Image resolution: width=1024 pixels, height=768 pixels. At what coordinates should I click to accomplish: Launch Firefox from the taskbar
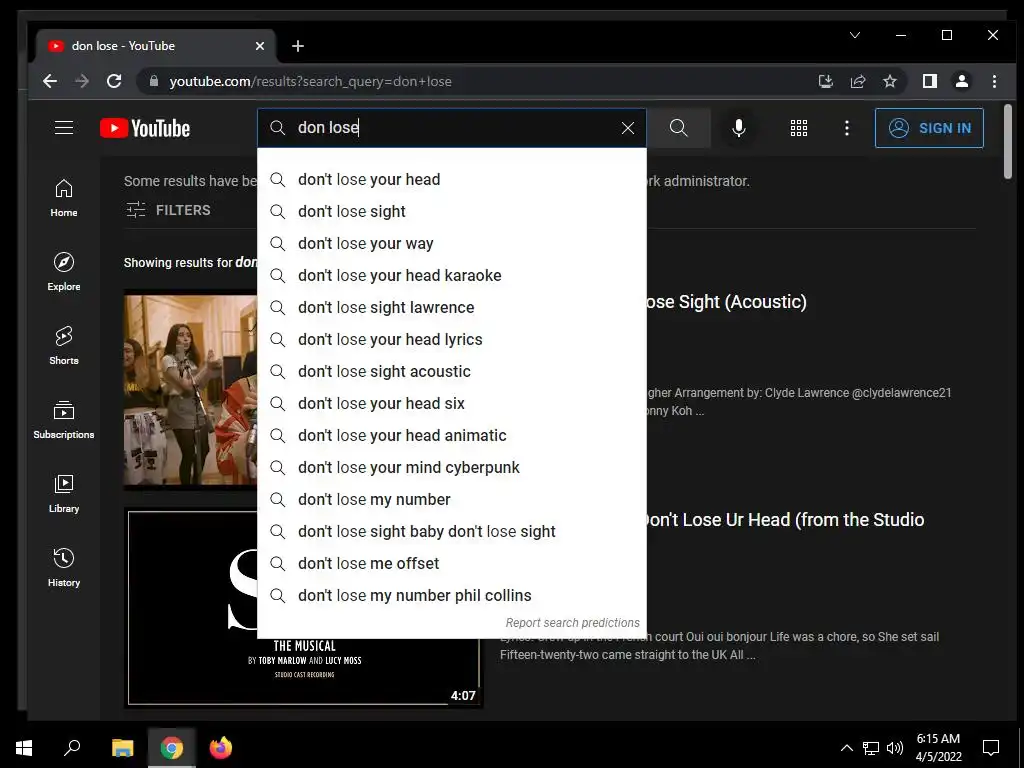[220, 748]
